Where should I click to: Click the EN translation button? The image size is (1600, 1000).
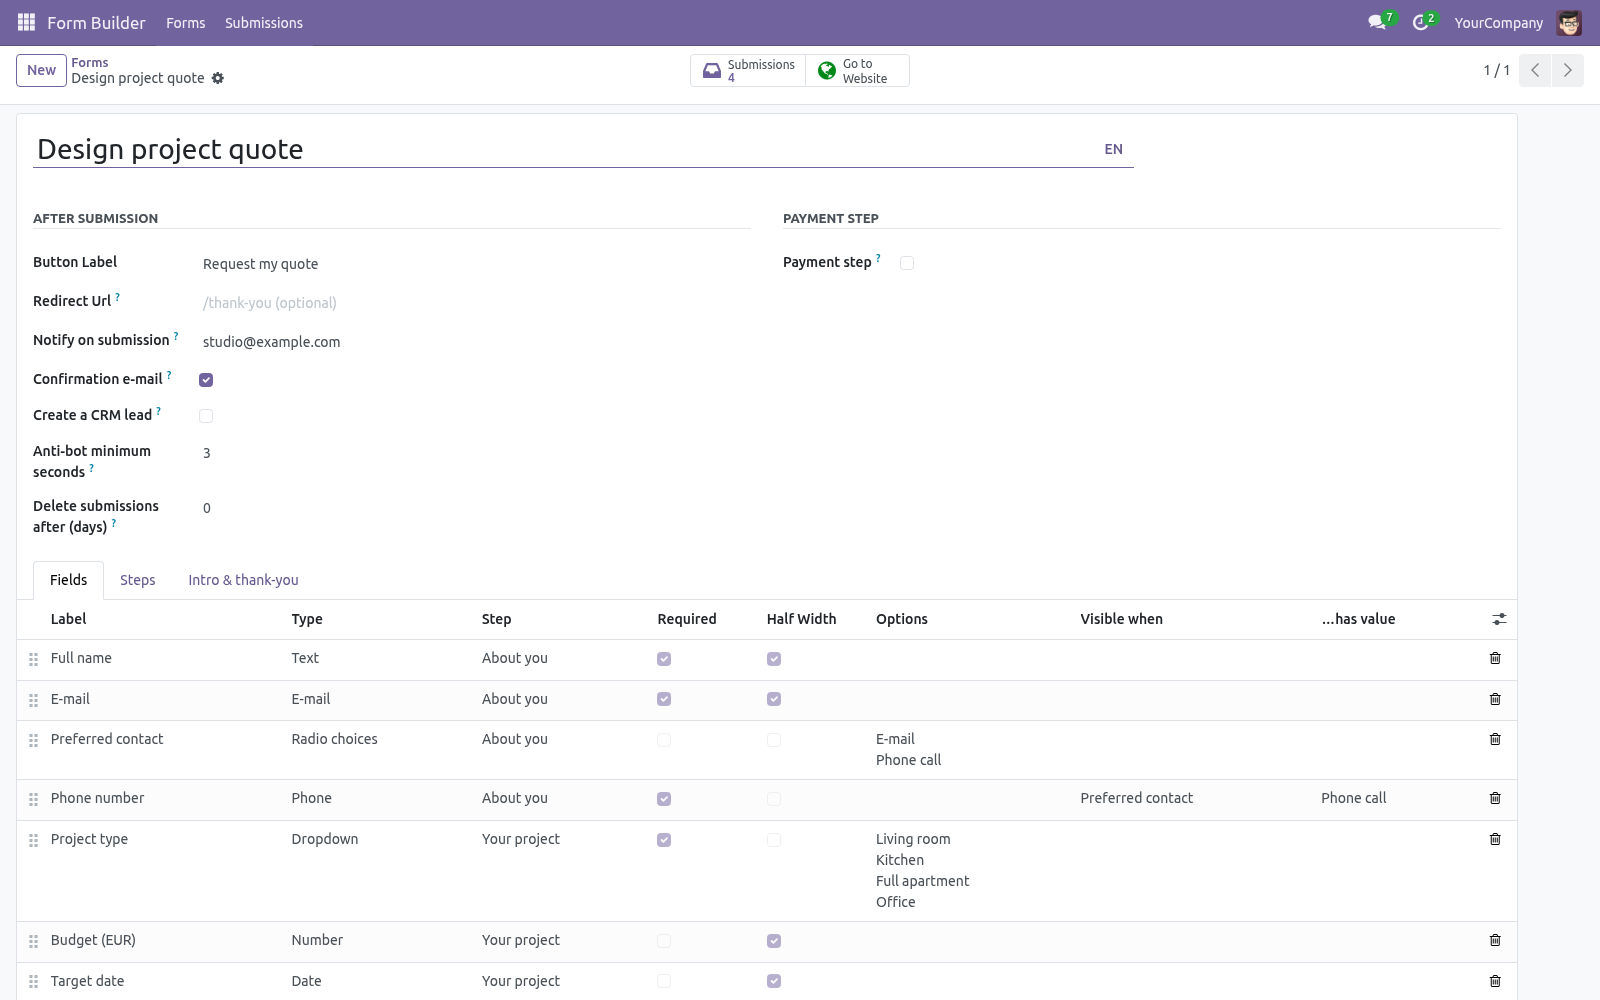pyautogui.click(x=1113, y=149)
